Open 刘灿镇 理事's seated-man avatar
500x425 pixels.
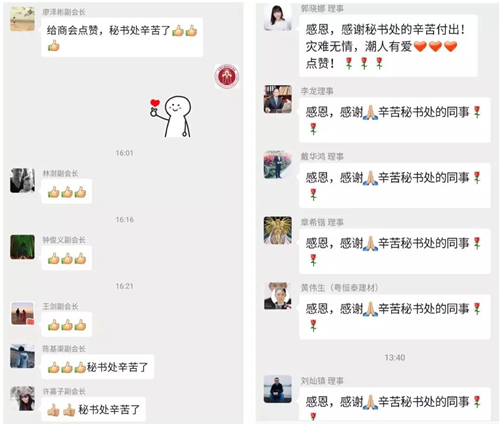pos(278,389)
